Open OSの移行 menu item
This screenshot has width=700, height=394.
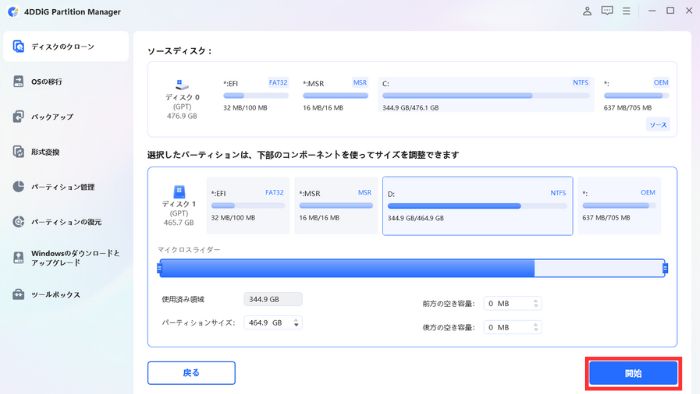[x=66, y=82]
